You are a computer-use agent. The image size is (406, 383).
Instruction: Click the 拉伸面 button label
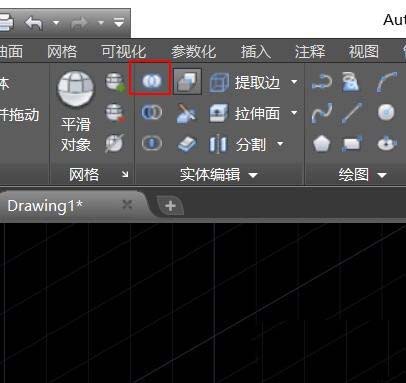257,113
